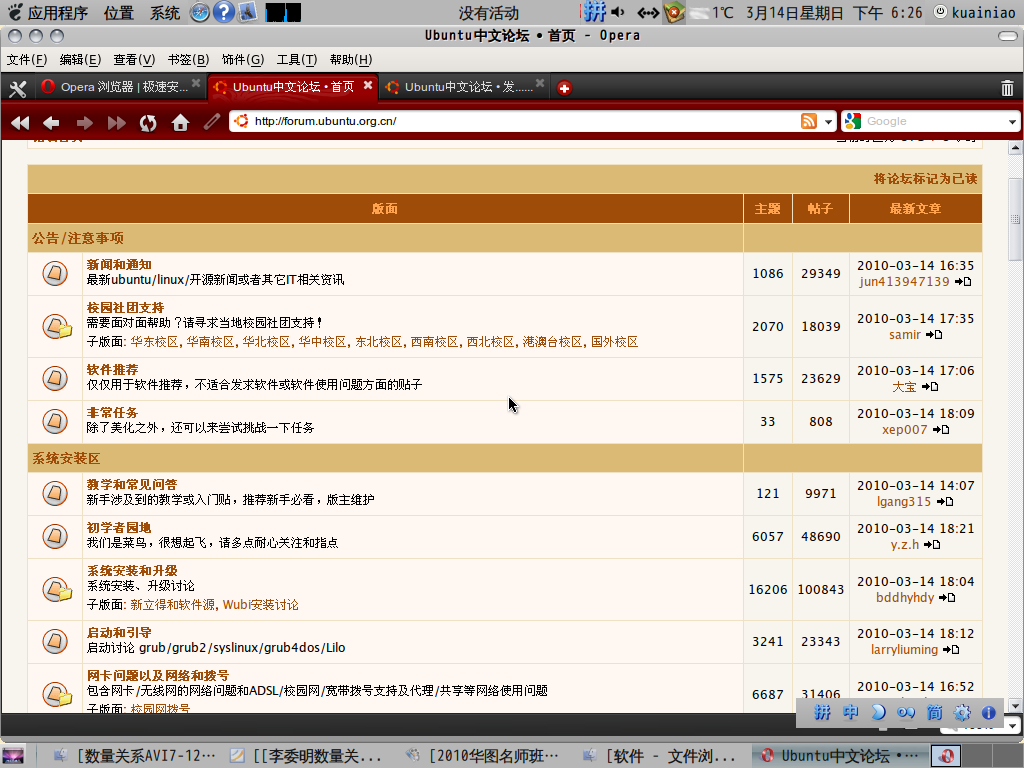Click the volume speaker icon in panel
The width and height of the screenshot is (1024, 768).
click(x=618, y=12)
